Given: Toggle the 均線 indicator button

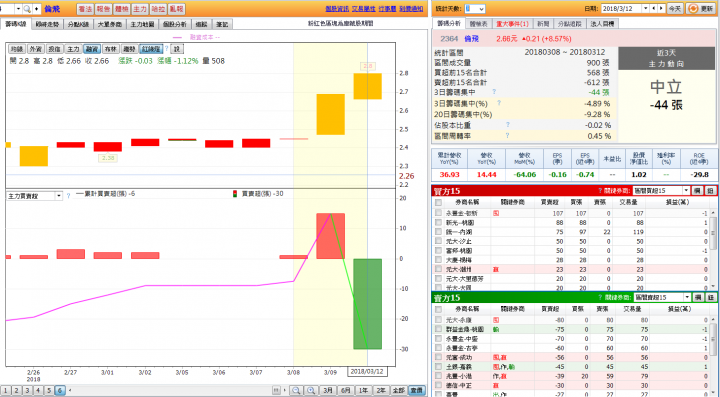Looking at the screenshot, I should tap(17, 49).
